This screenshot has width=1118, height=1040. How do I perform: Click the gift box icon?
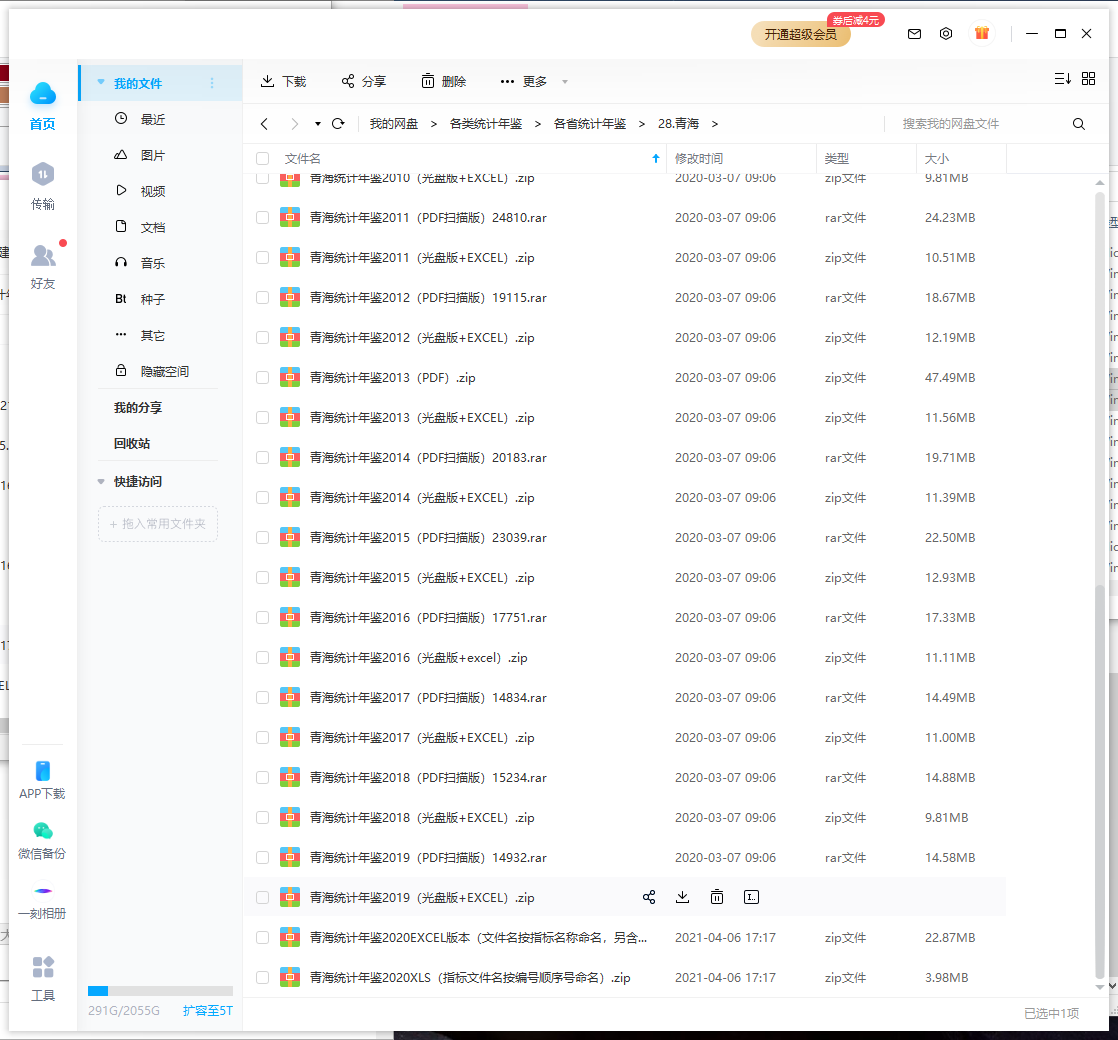982,33
